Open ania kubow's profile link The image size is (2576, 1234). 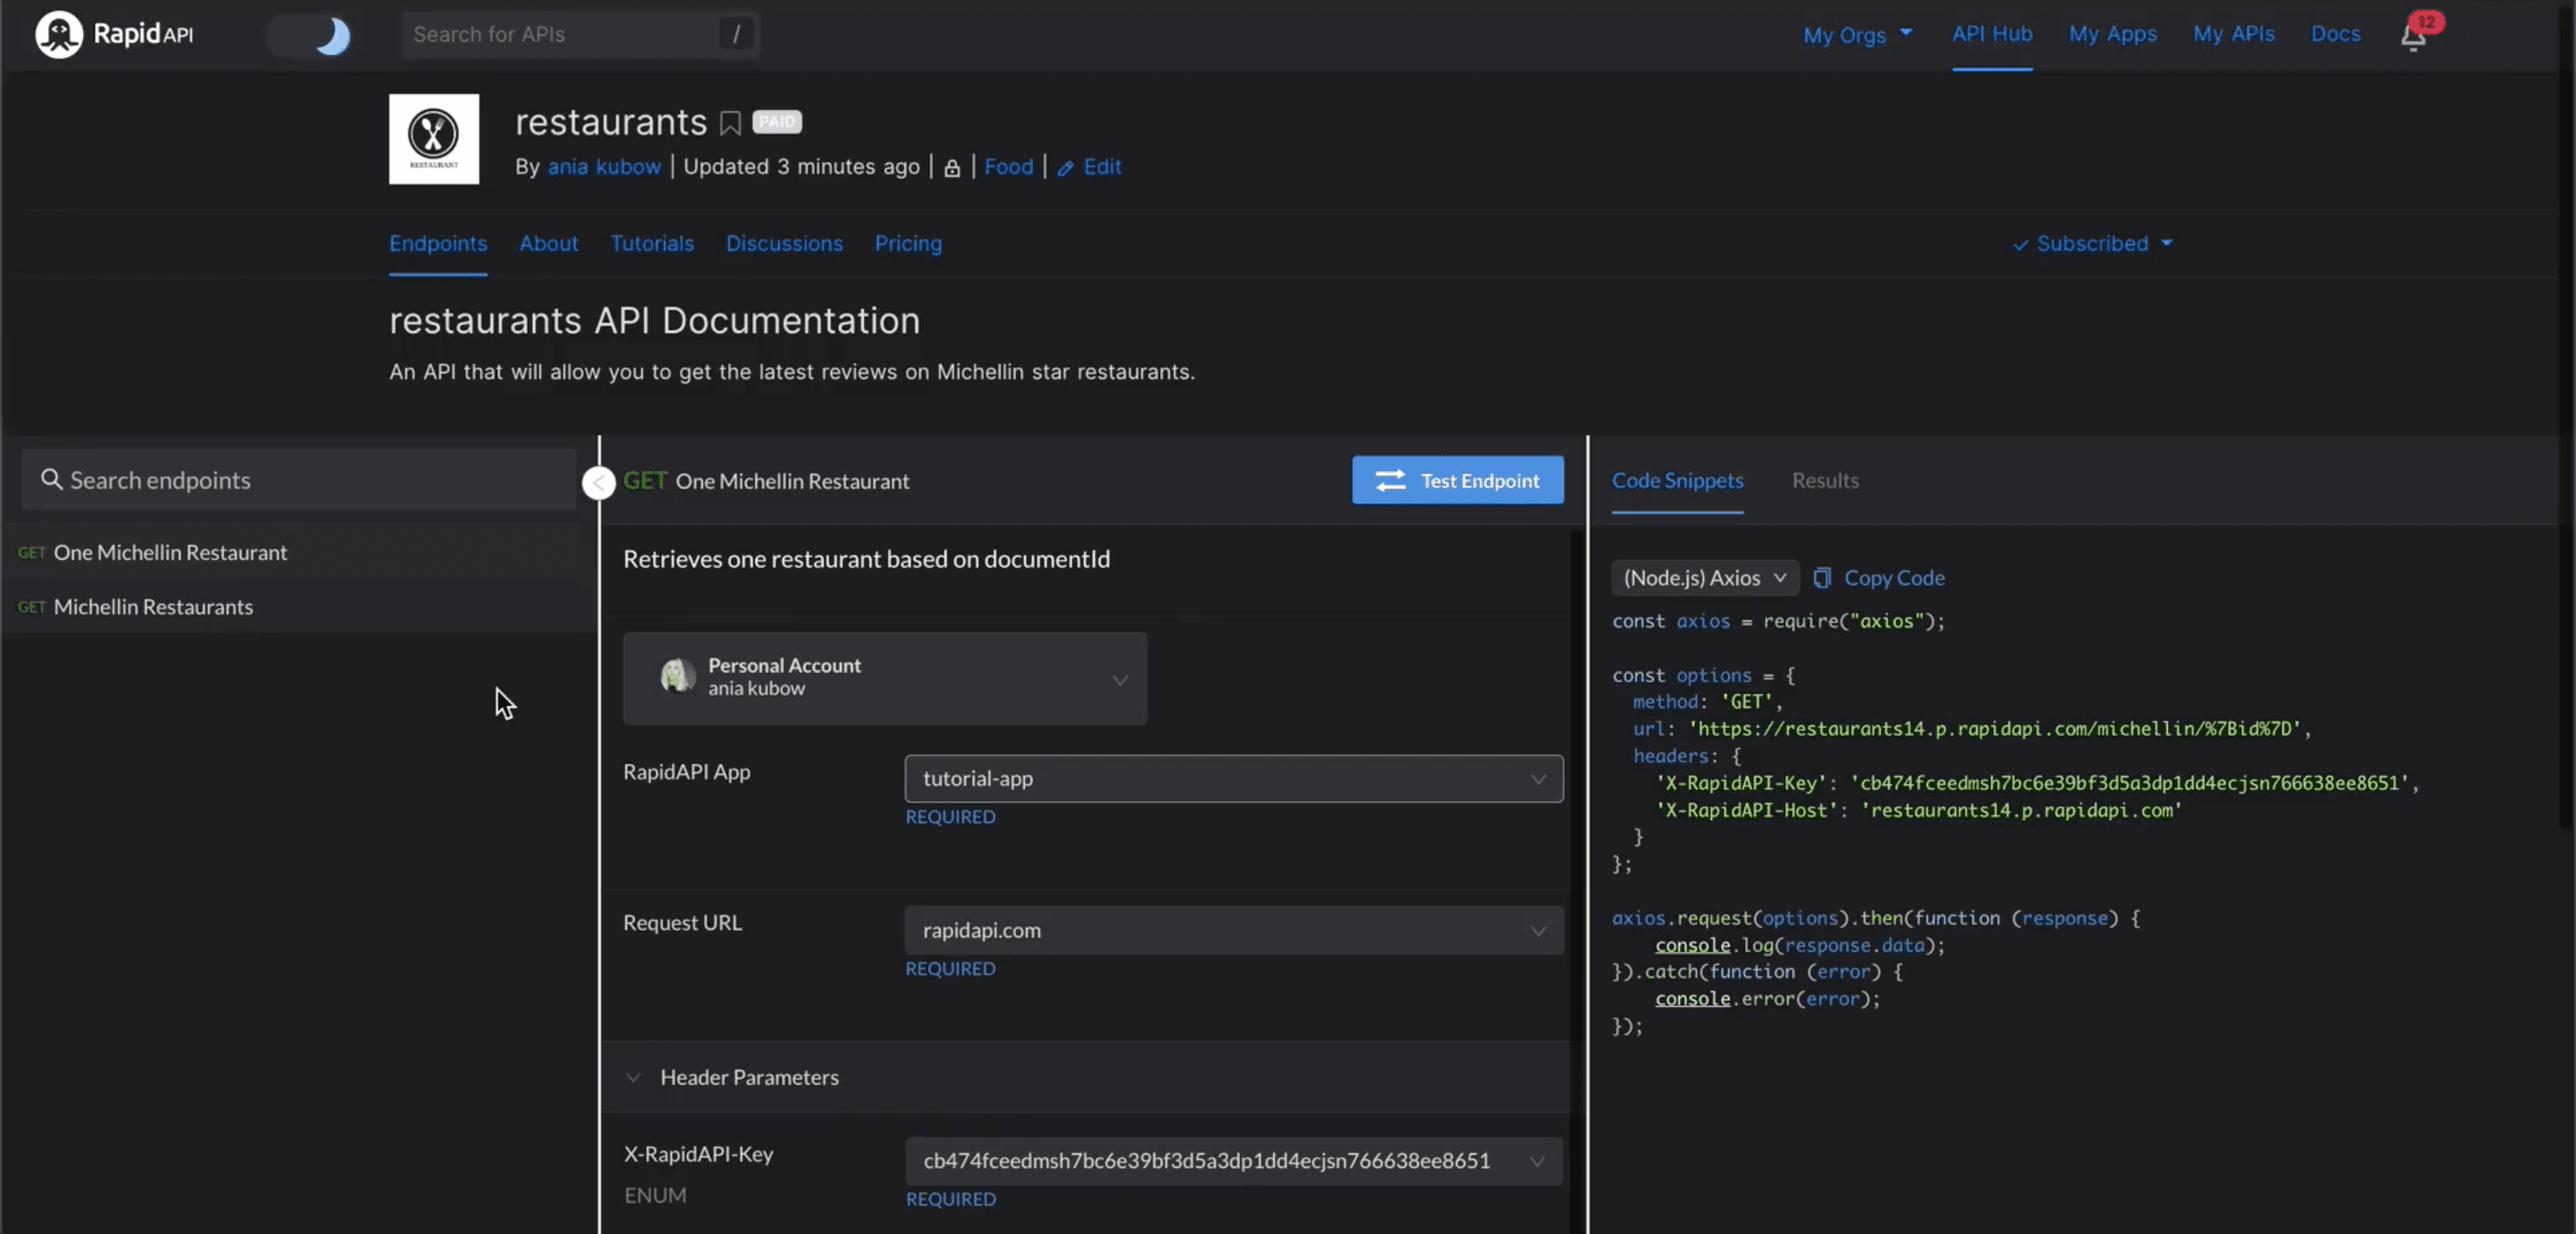point(604,167)
